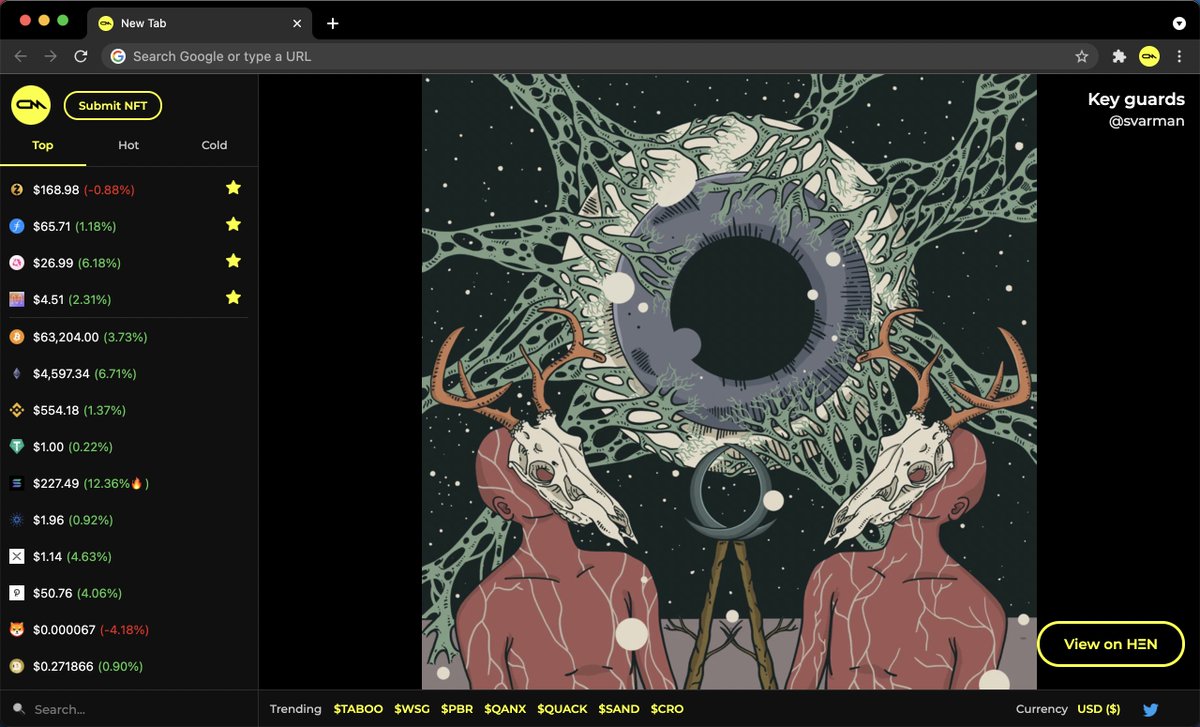Click the Ethereum icon at $4,597.34
Screen dimensions: 1200x727
pyautogui.click(x=16, y=374)
